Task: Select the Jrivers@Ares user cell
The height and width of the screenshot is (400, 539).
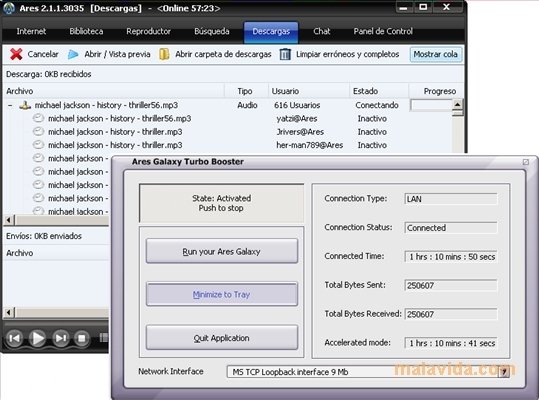Action: point(300,132)
